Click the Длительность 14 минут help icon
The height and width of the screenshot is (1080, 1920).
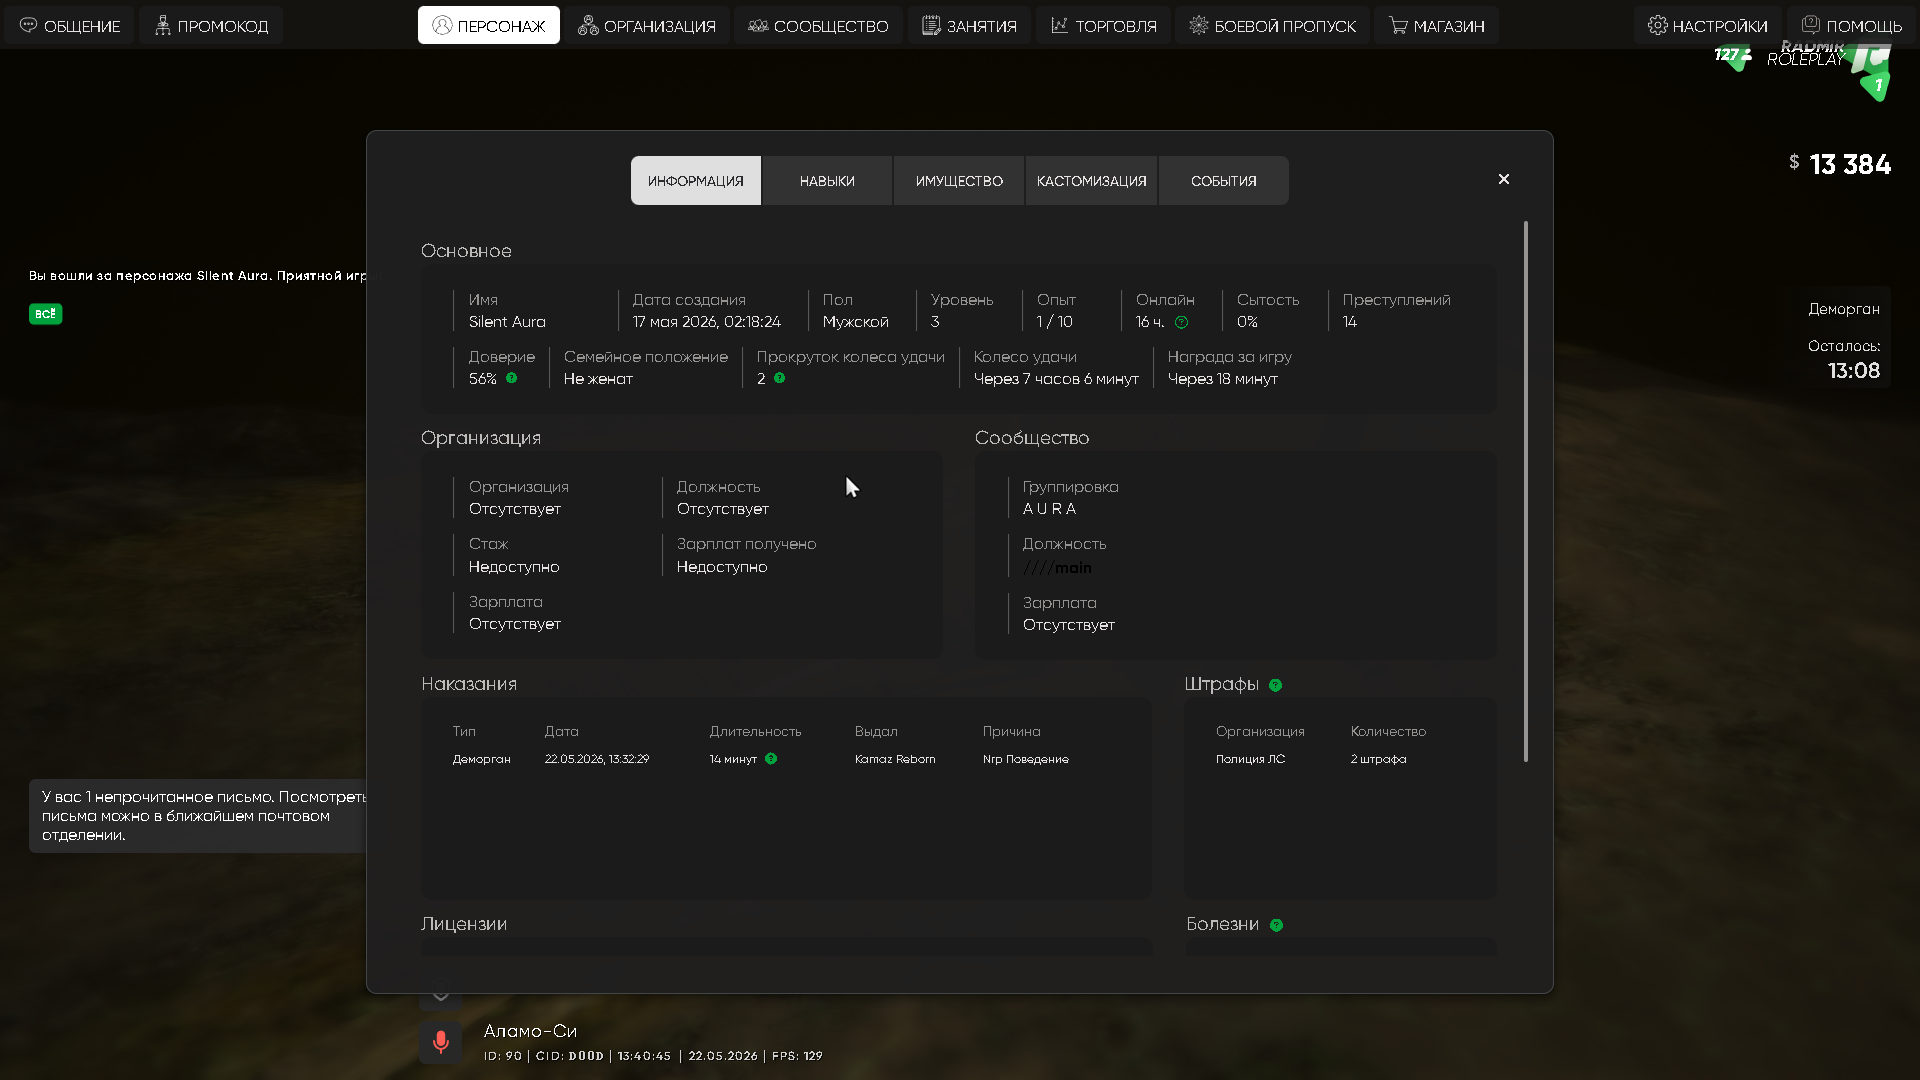(771, 759)
